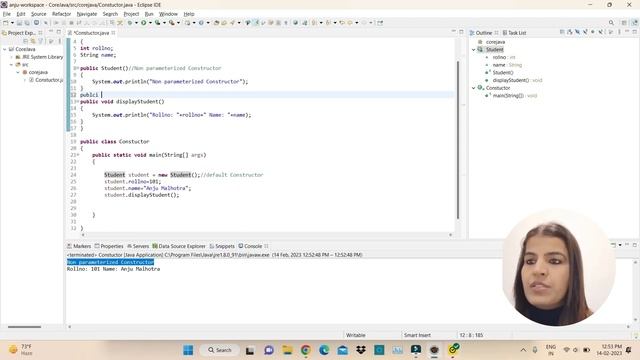Switch to the Markers tab
The image size is (640, 360).
(79, 246)
